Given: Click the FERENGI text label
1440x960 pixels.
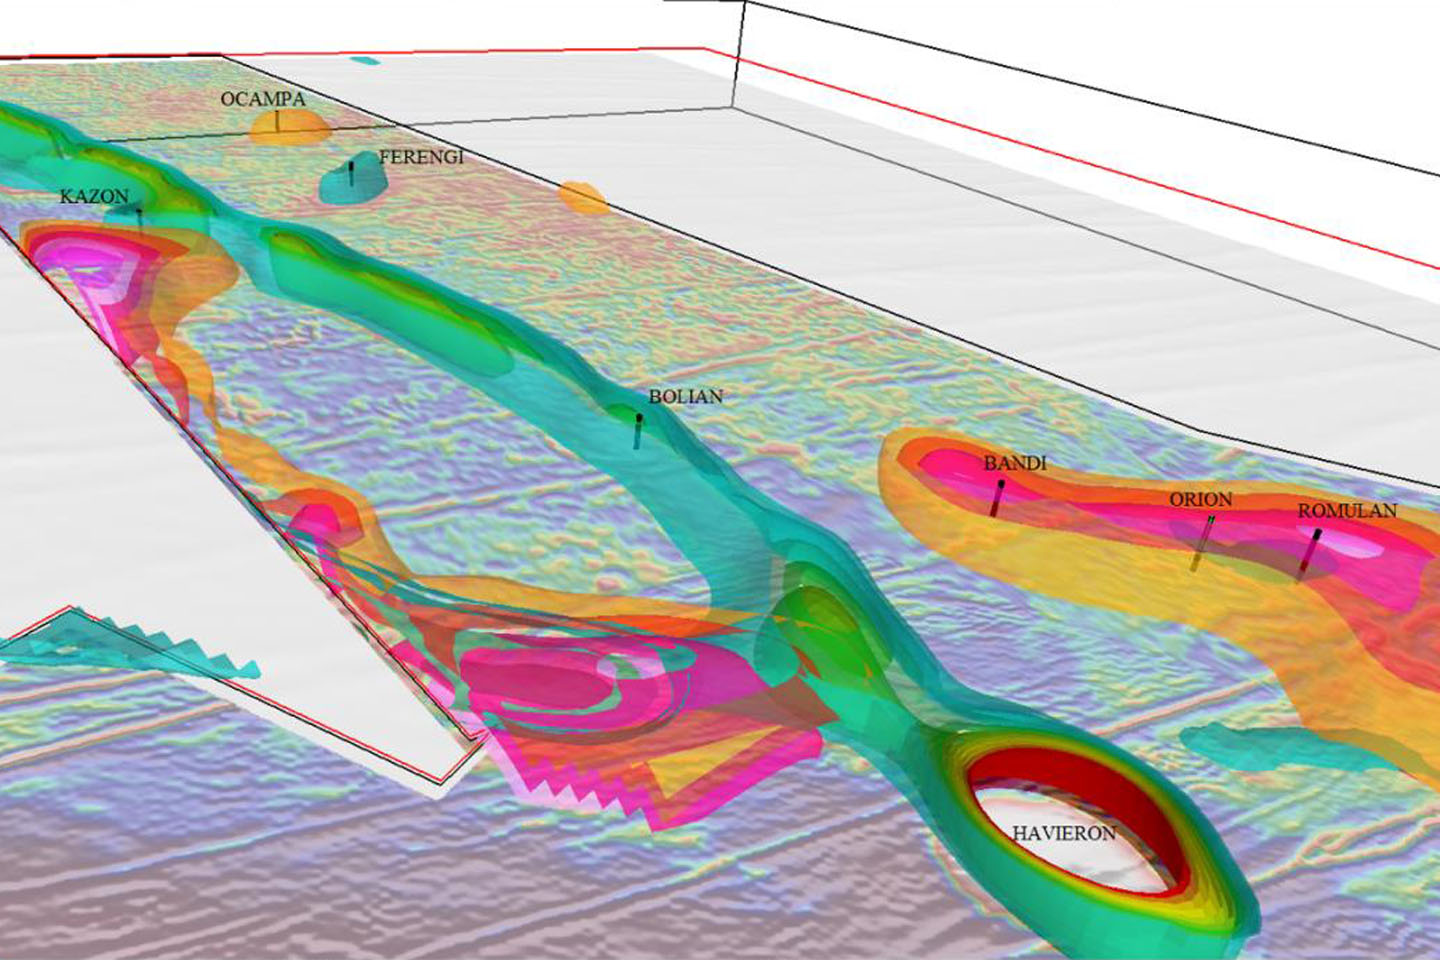Looking at the screenshot, I should (421, 157).
